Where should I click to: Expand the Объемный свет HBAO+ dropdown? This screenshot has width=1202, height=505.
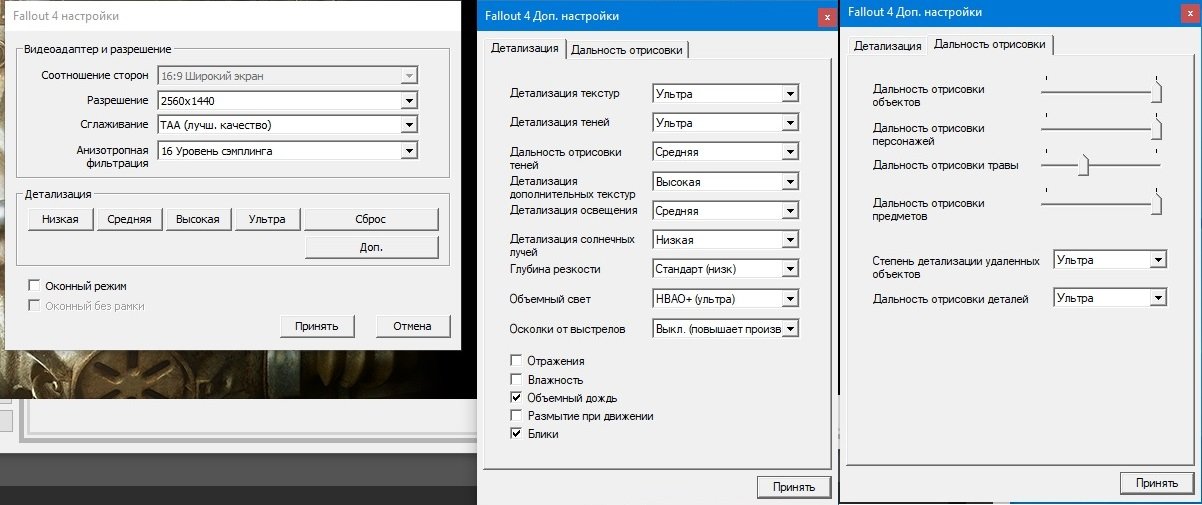(x=789, y=299)
